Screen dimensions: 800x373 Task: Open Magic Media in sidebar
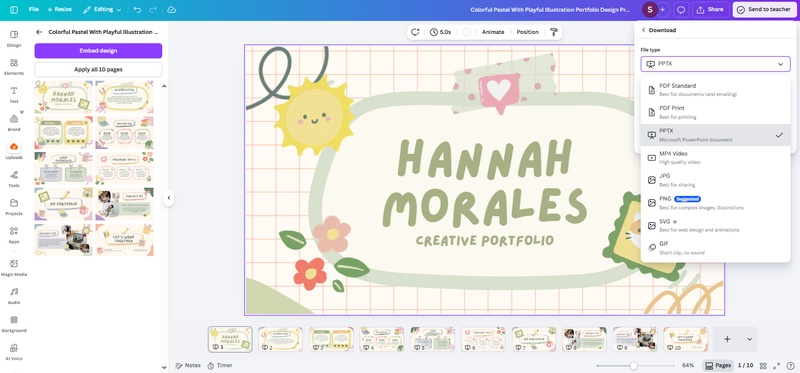coord(14,267)
